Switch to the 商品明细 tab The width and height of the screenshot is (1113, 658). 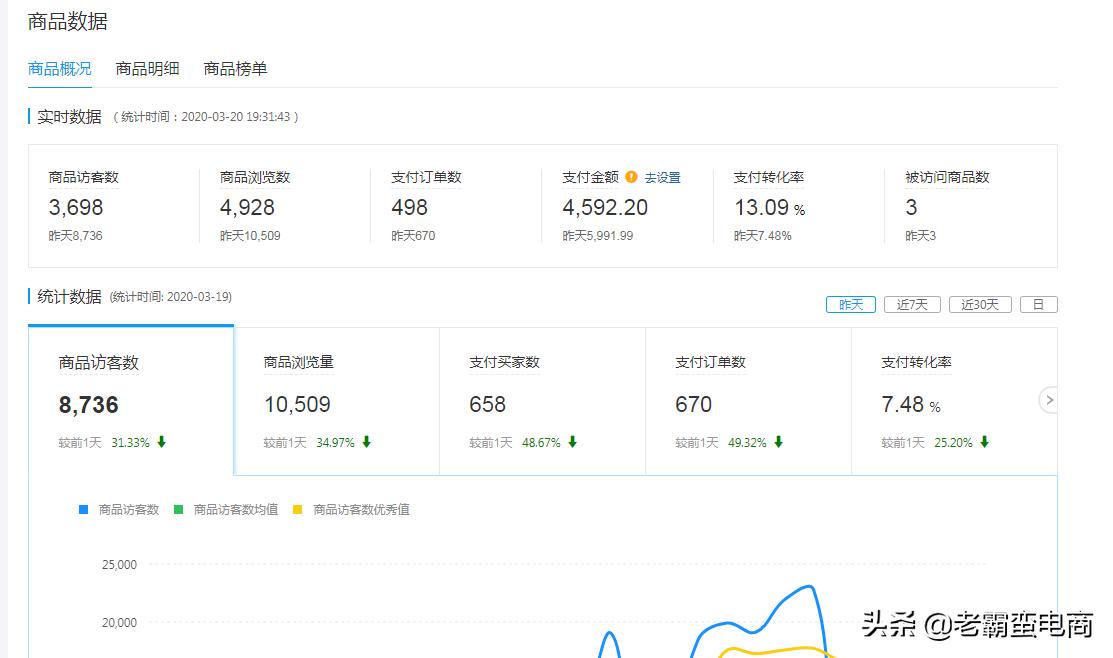pos(146,69)
